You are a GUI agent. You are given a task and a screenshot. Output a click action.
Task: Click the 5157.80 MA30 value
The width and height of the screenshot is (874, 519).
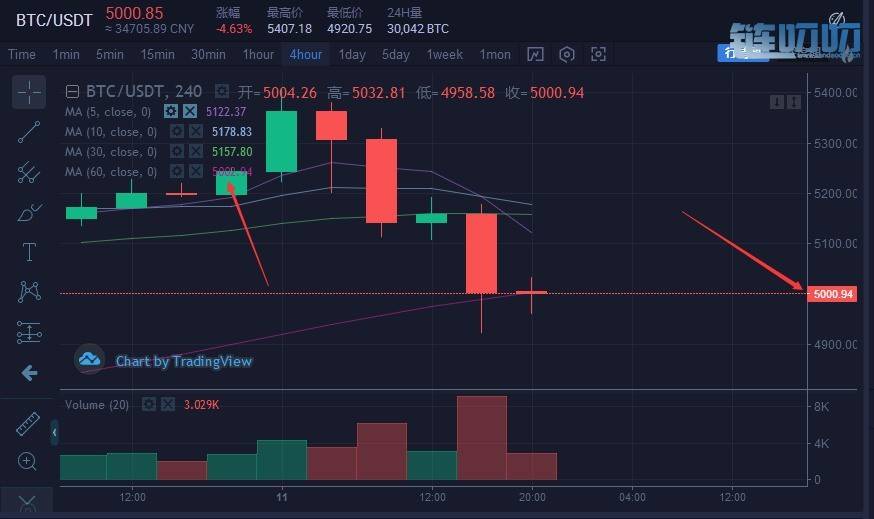point(232,152)
